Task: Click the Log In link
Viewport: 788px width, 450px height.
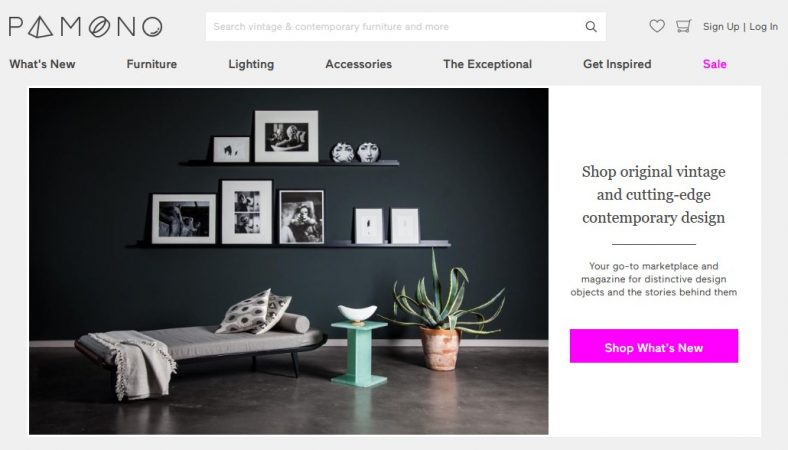Action: coord(763,27)
